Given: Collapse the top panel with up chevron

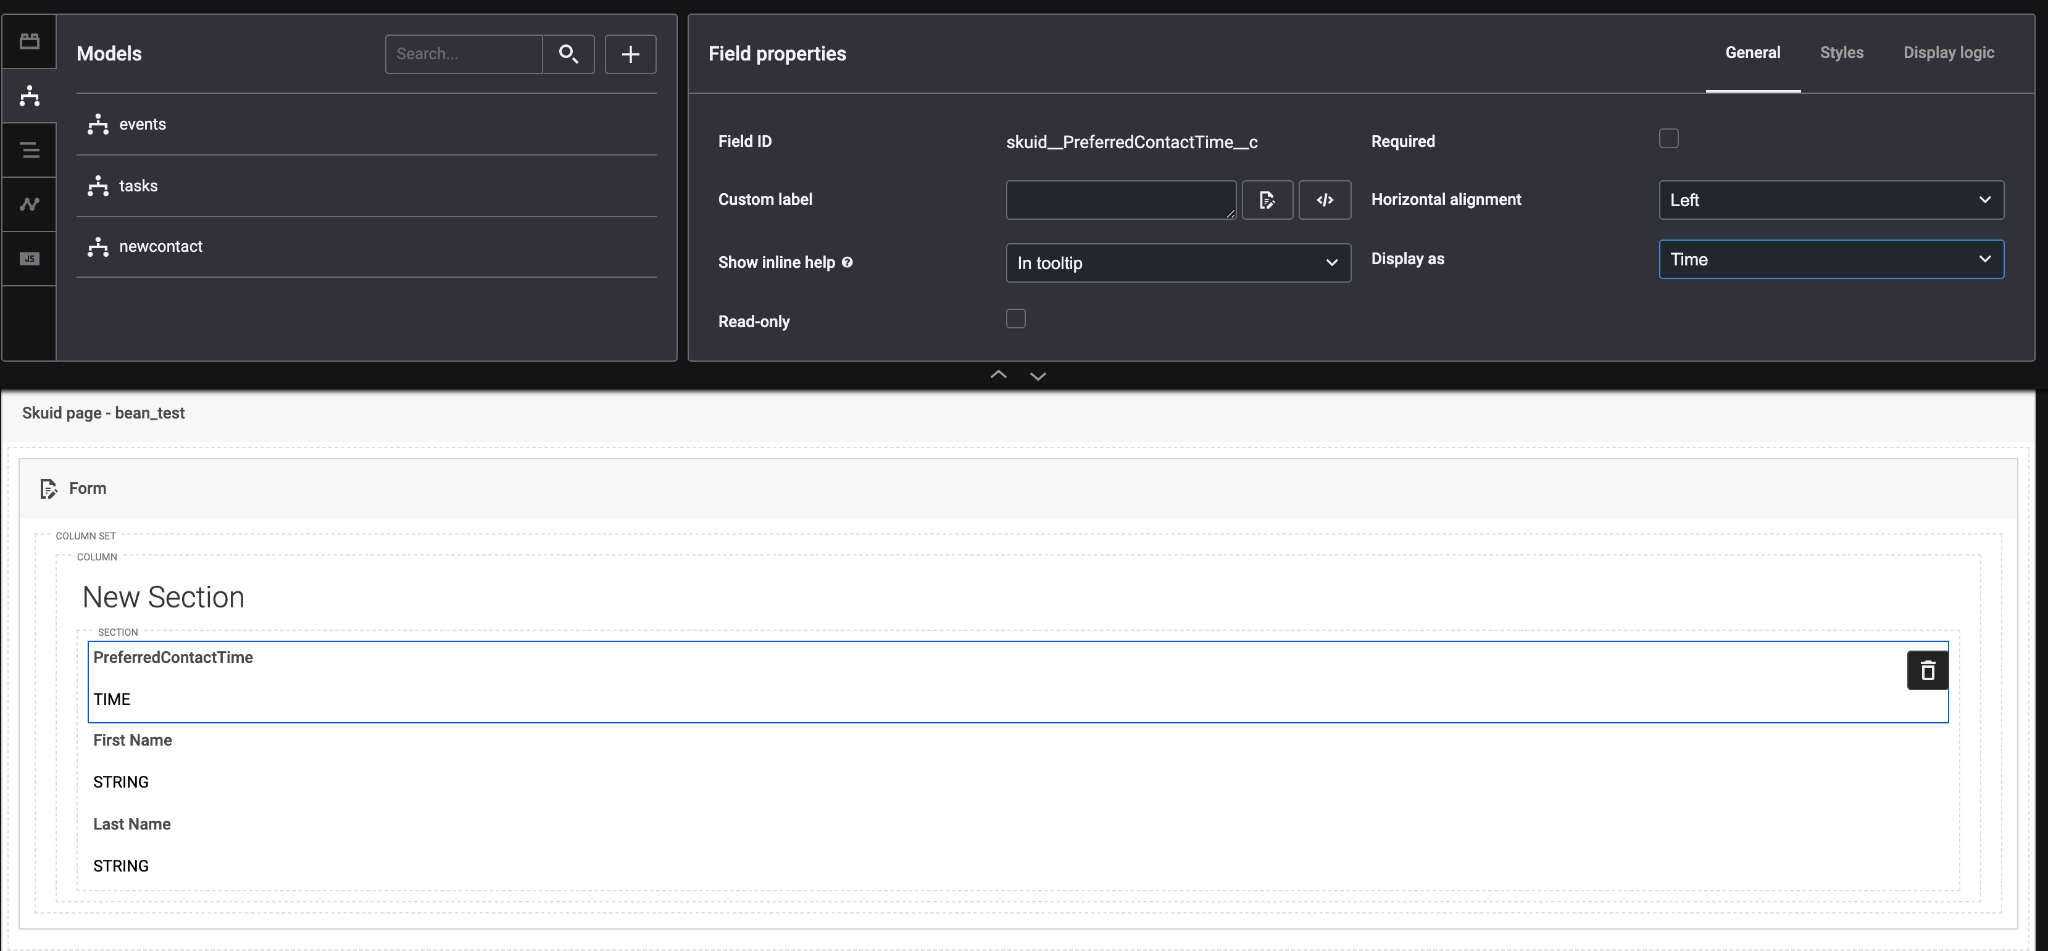Looking at the screenshot, I should 998,375.
